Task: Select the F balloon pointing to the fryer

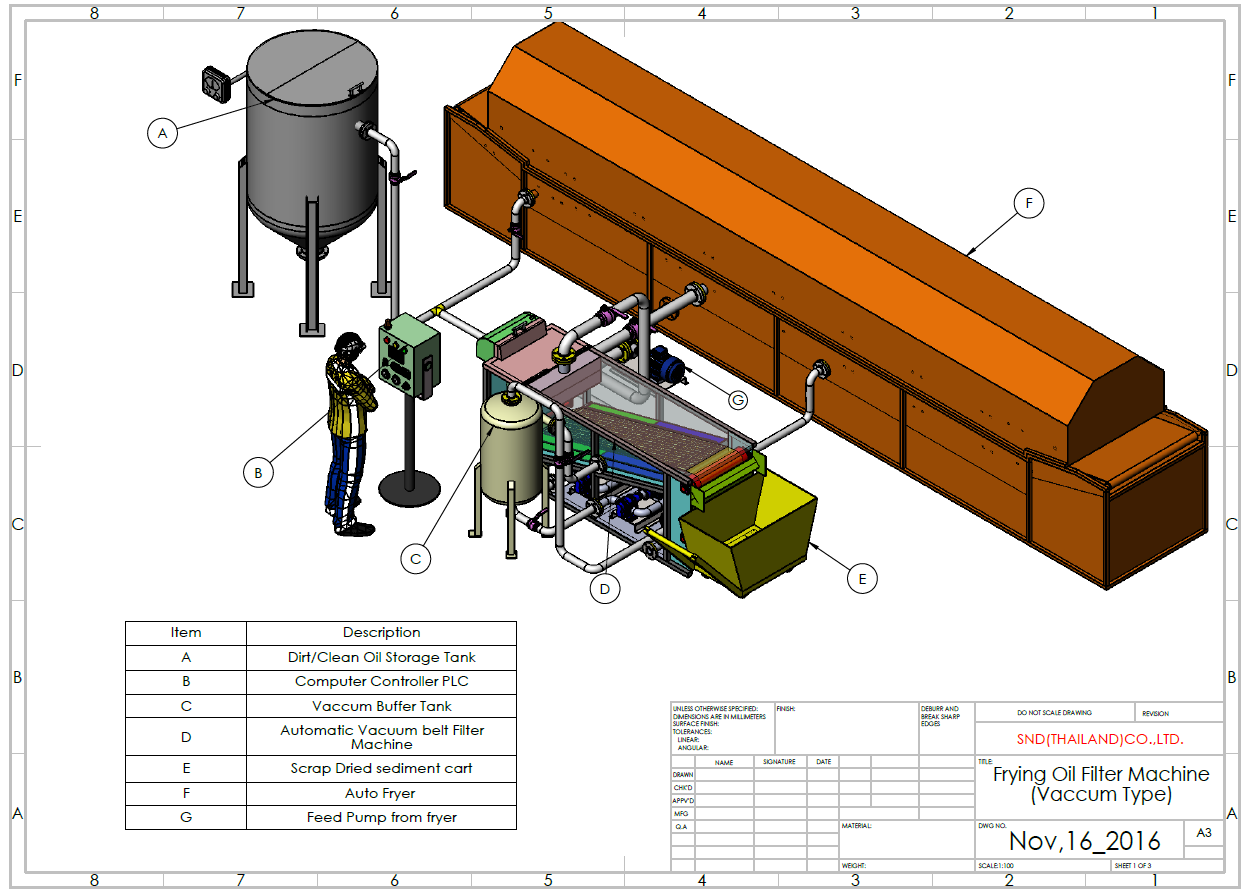Action: click(x=1027, y=203)
